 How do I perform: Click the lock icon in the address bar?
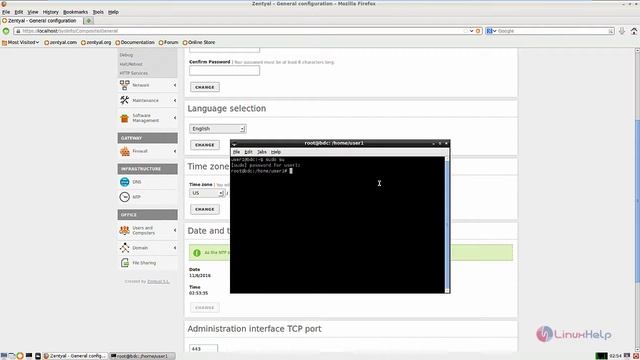point(18,31)
